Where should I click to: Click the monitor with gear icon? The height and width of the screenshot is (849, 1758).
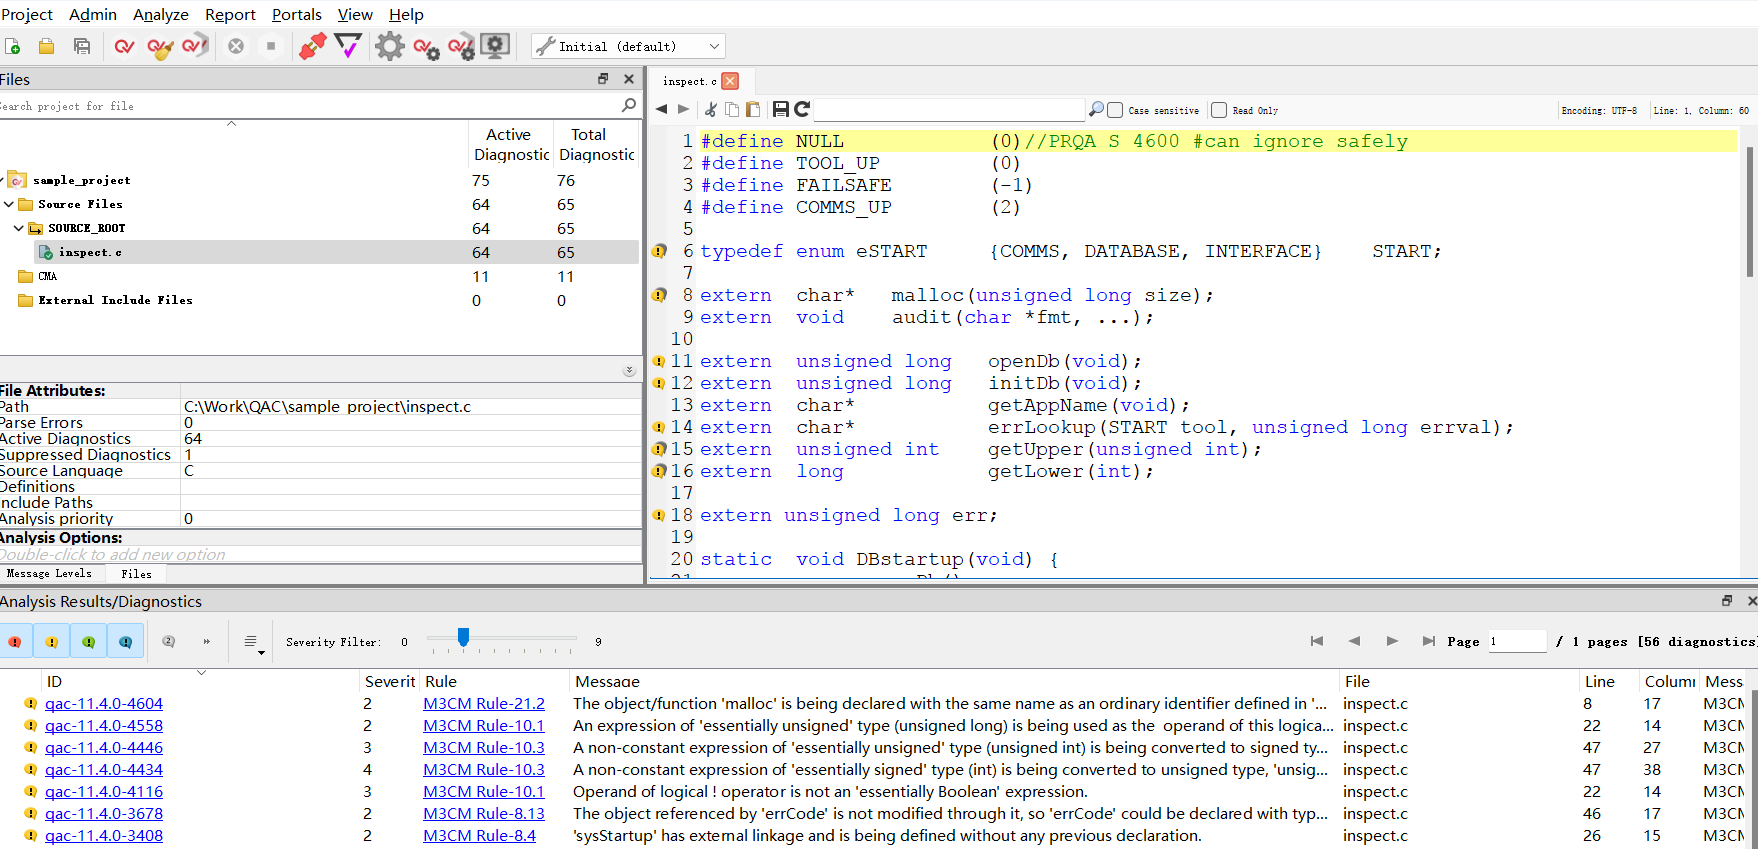495,46
